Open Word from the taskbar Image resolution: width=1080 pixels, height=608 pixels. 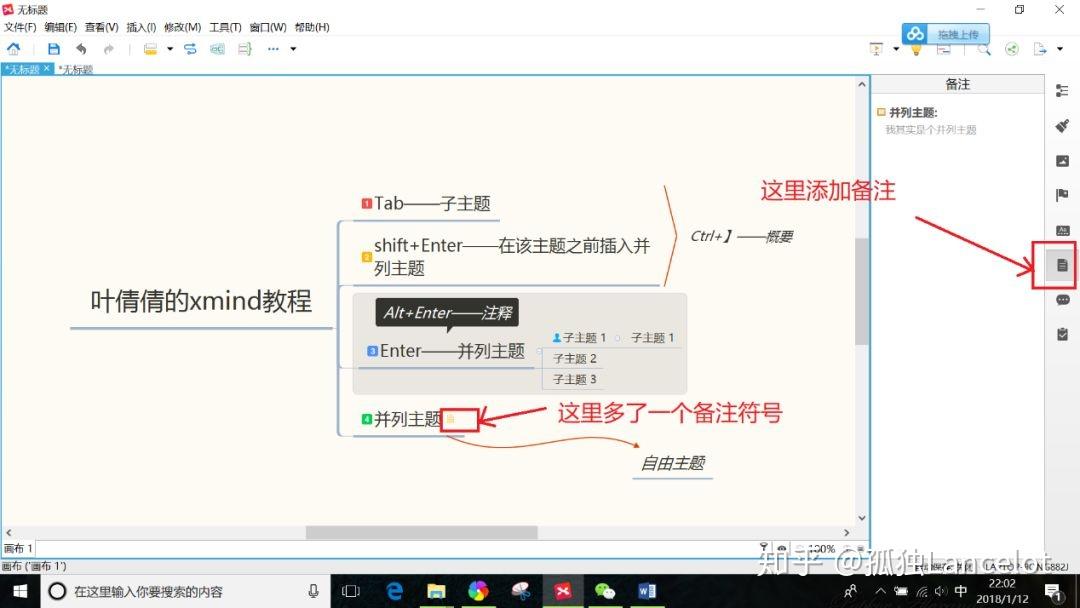pos(647,591)
